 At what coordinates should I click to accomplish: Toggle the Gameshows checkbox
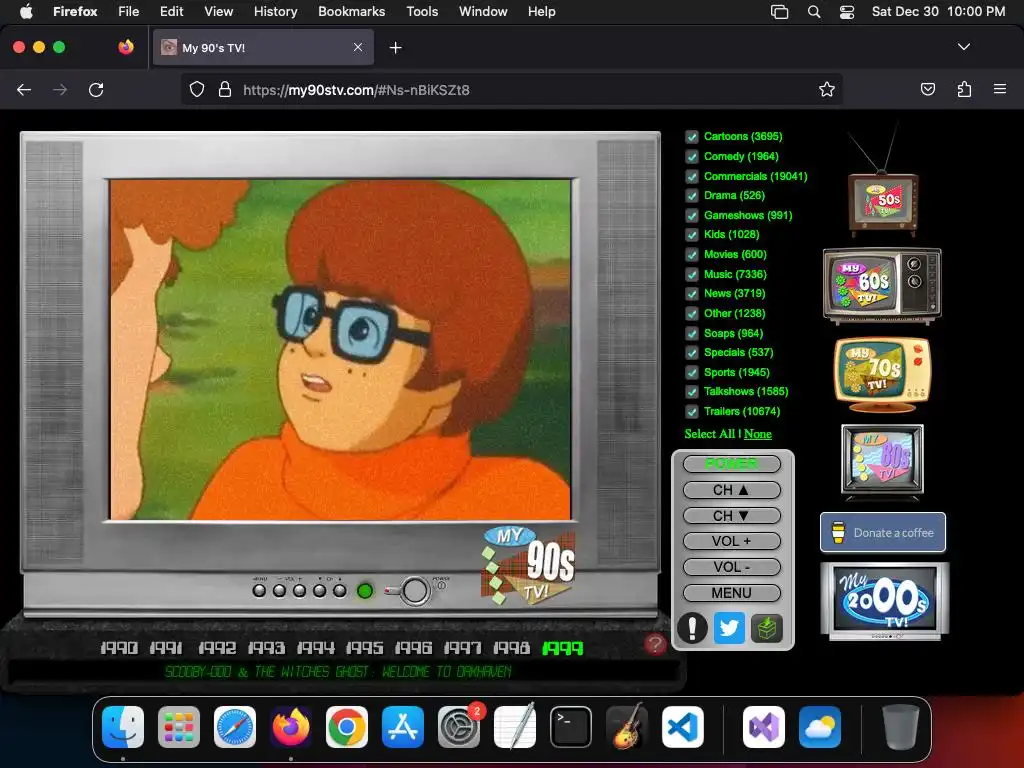click(692, 216)
